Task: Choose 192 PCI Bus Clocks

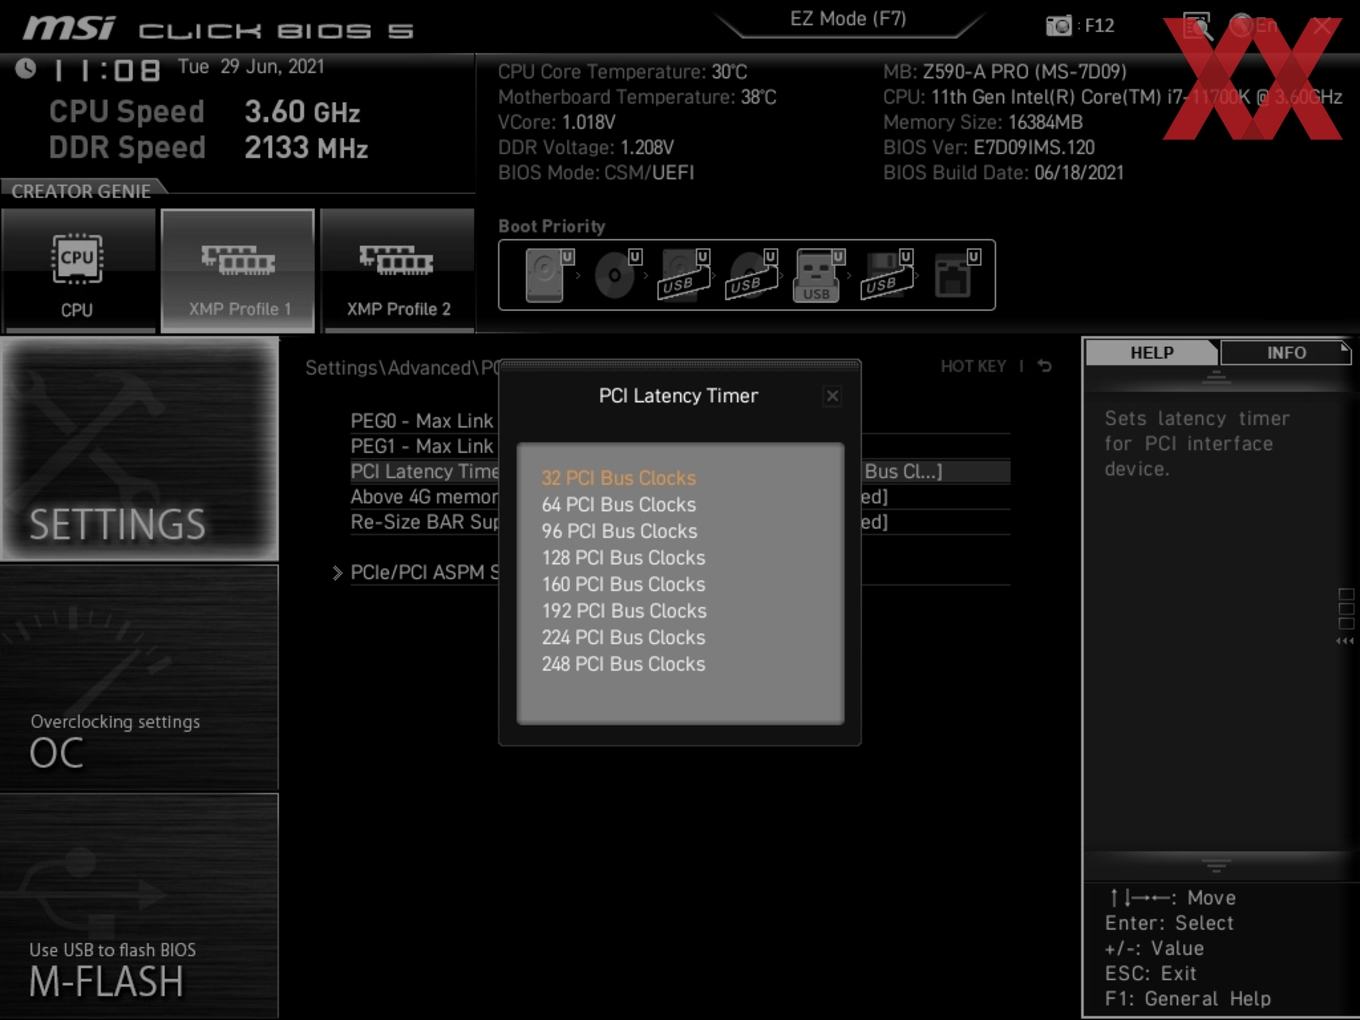Action: point(624,611)
